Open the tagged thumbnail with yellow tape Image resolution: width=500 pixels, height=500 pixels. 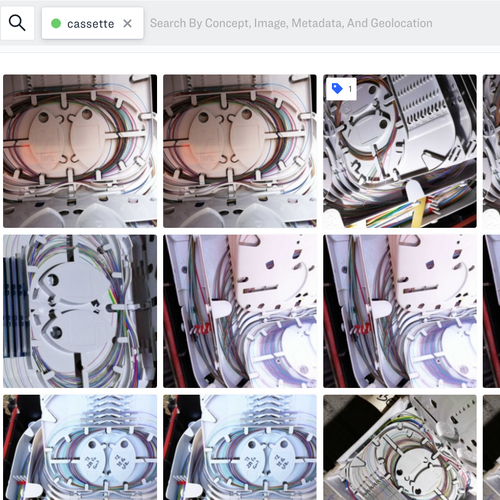pyautogui.click(x=400, y=151)
